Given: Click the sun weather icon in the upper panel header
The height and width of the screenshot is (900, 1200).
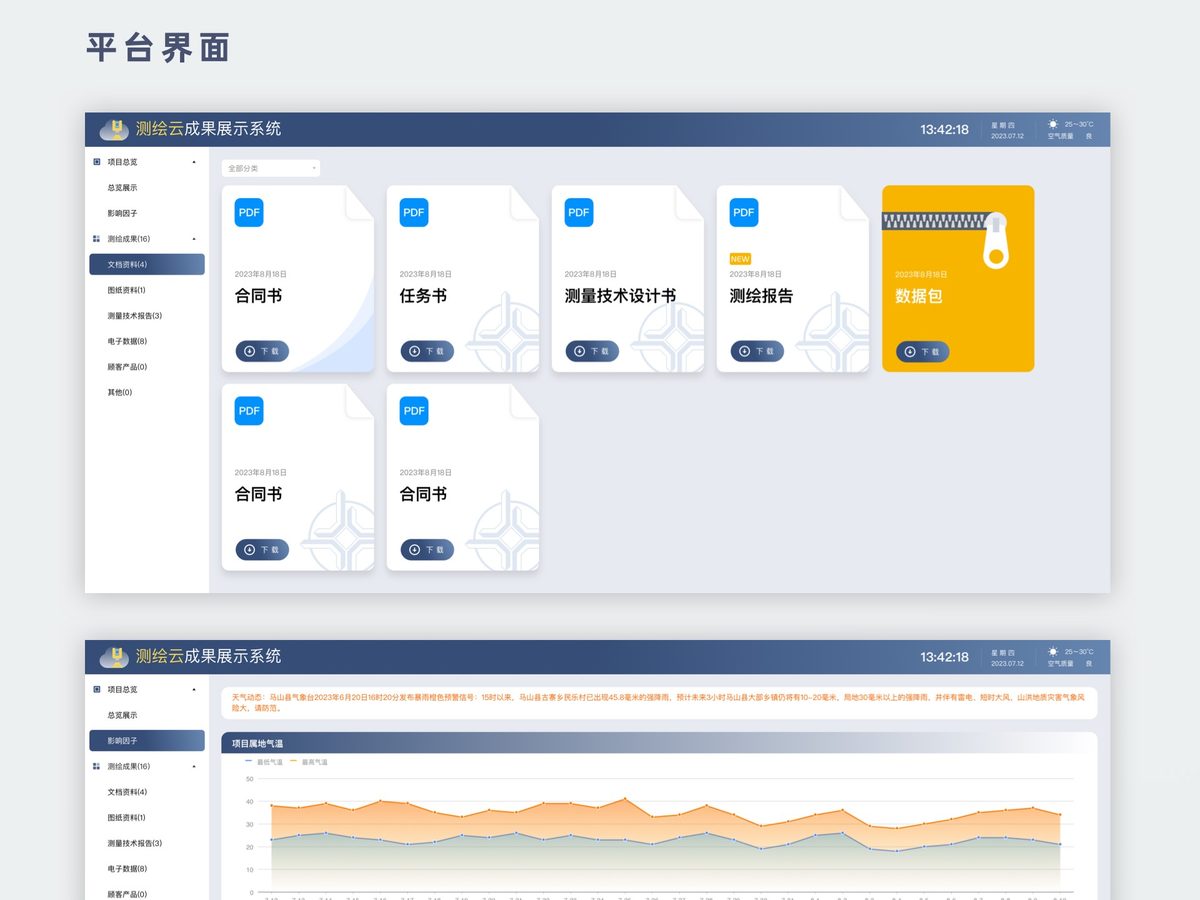Looking at the screenshot, I should point(1053,124).
